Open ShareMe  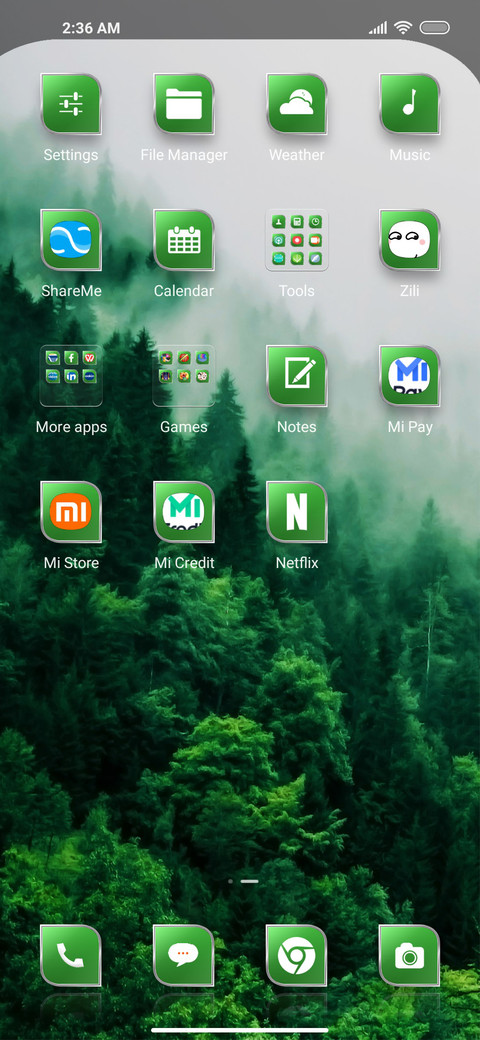[x=71, y=240]
